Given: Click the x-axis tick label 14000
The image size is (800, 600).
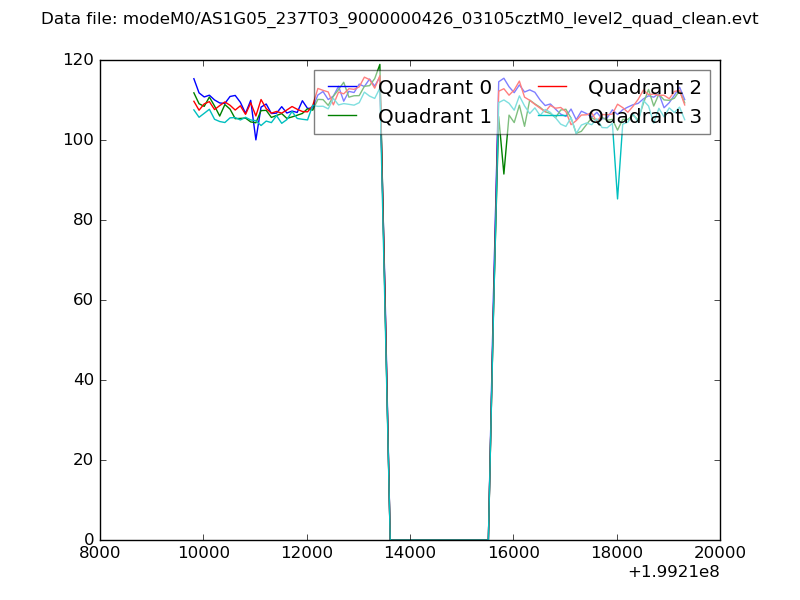Looking at the screenshot, I should coord(410,553).
